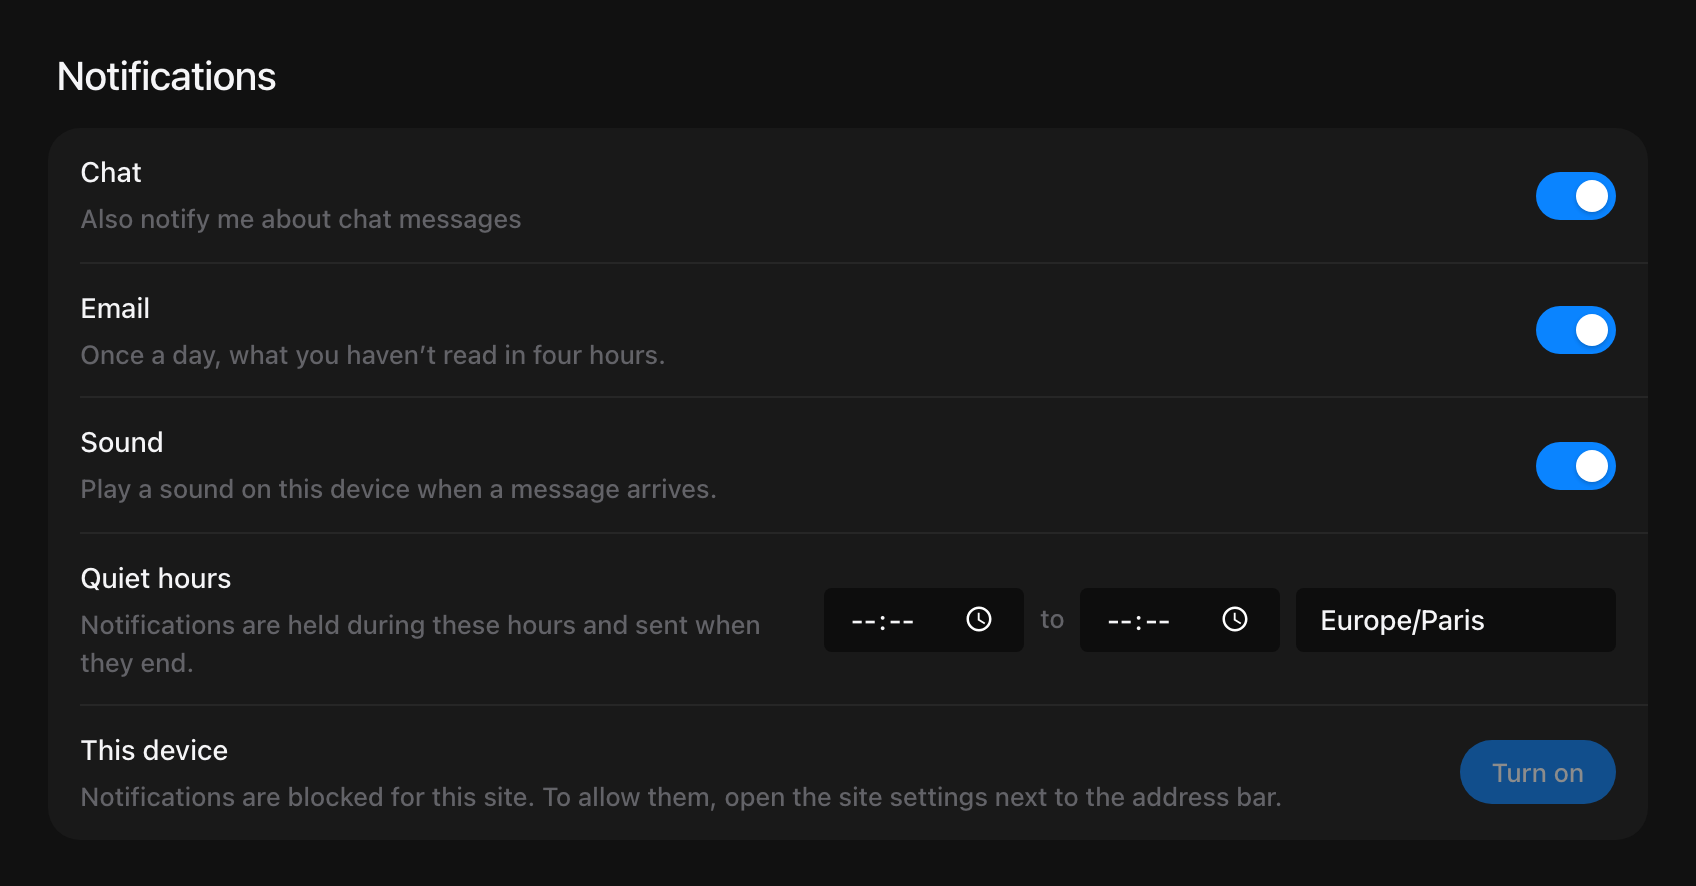The image size is (1696, 886).
Task: Click the Chat setting label
Action: coord(111,173)
